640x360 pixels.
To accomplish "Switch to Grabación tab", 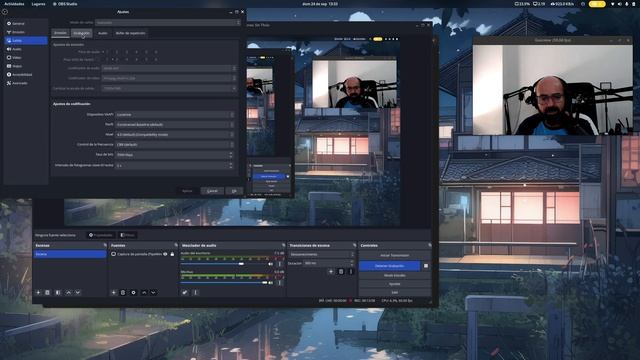I will coord(82,33).
